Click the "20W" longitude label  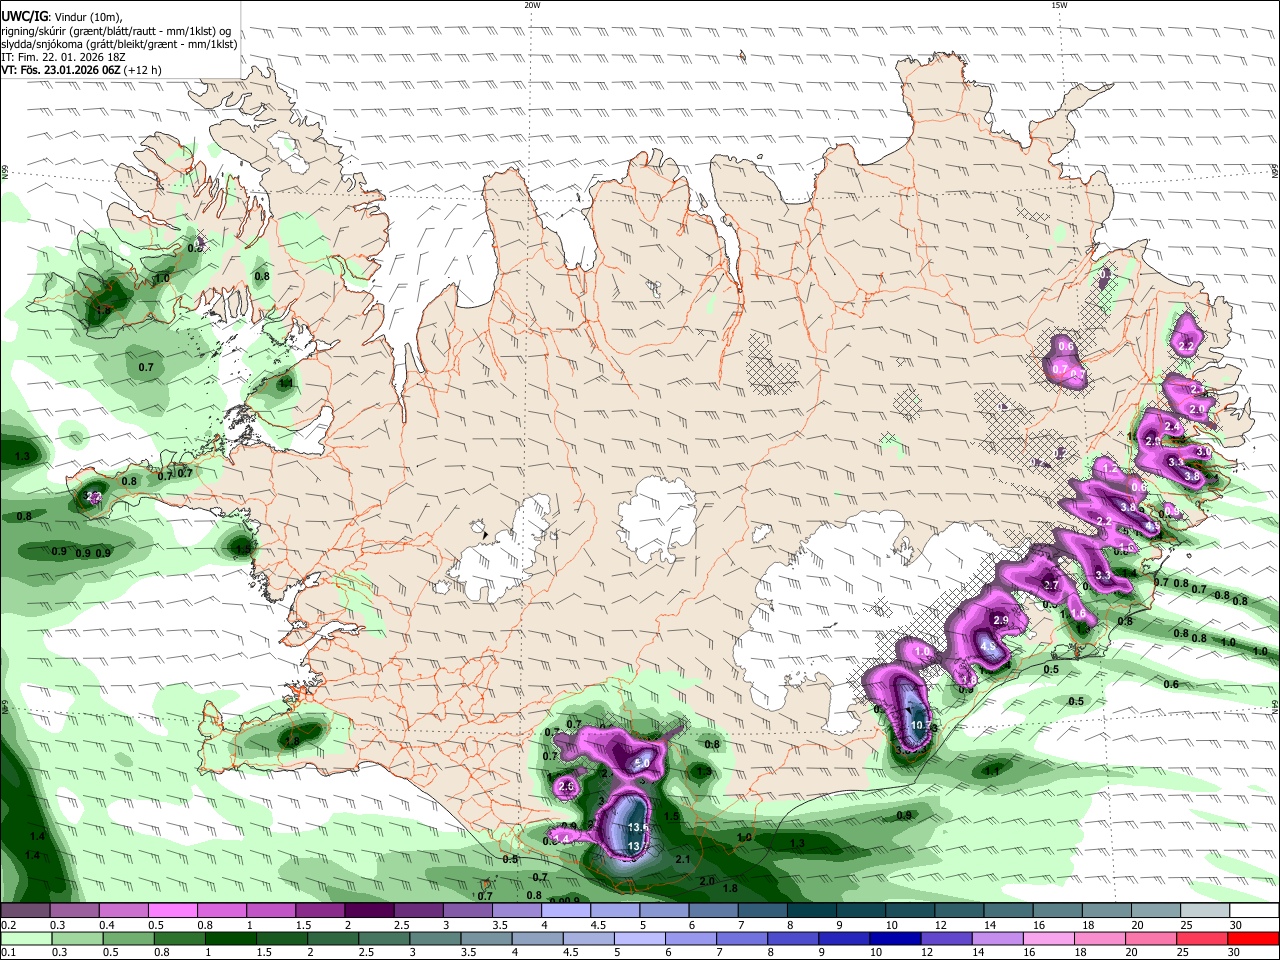(x=532, y=5)
